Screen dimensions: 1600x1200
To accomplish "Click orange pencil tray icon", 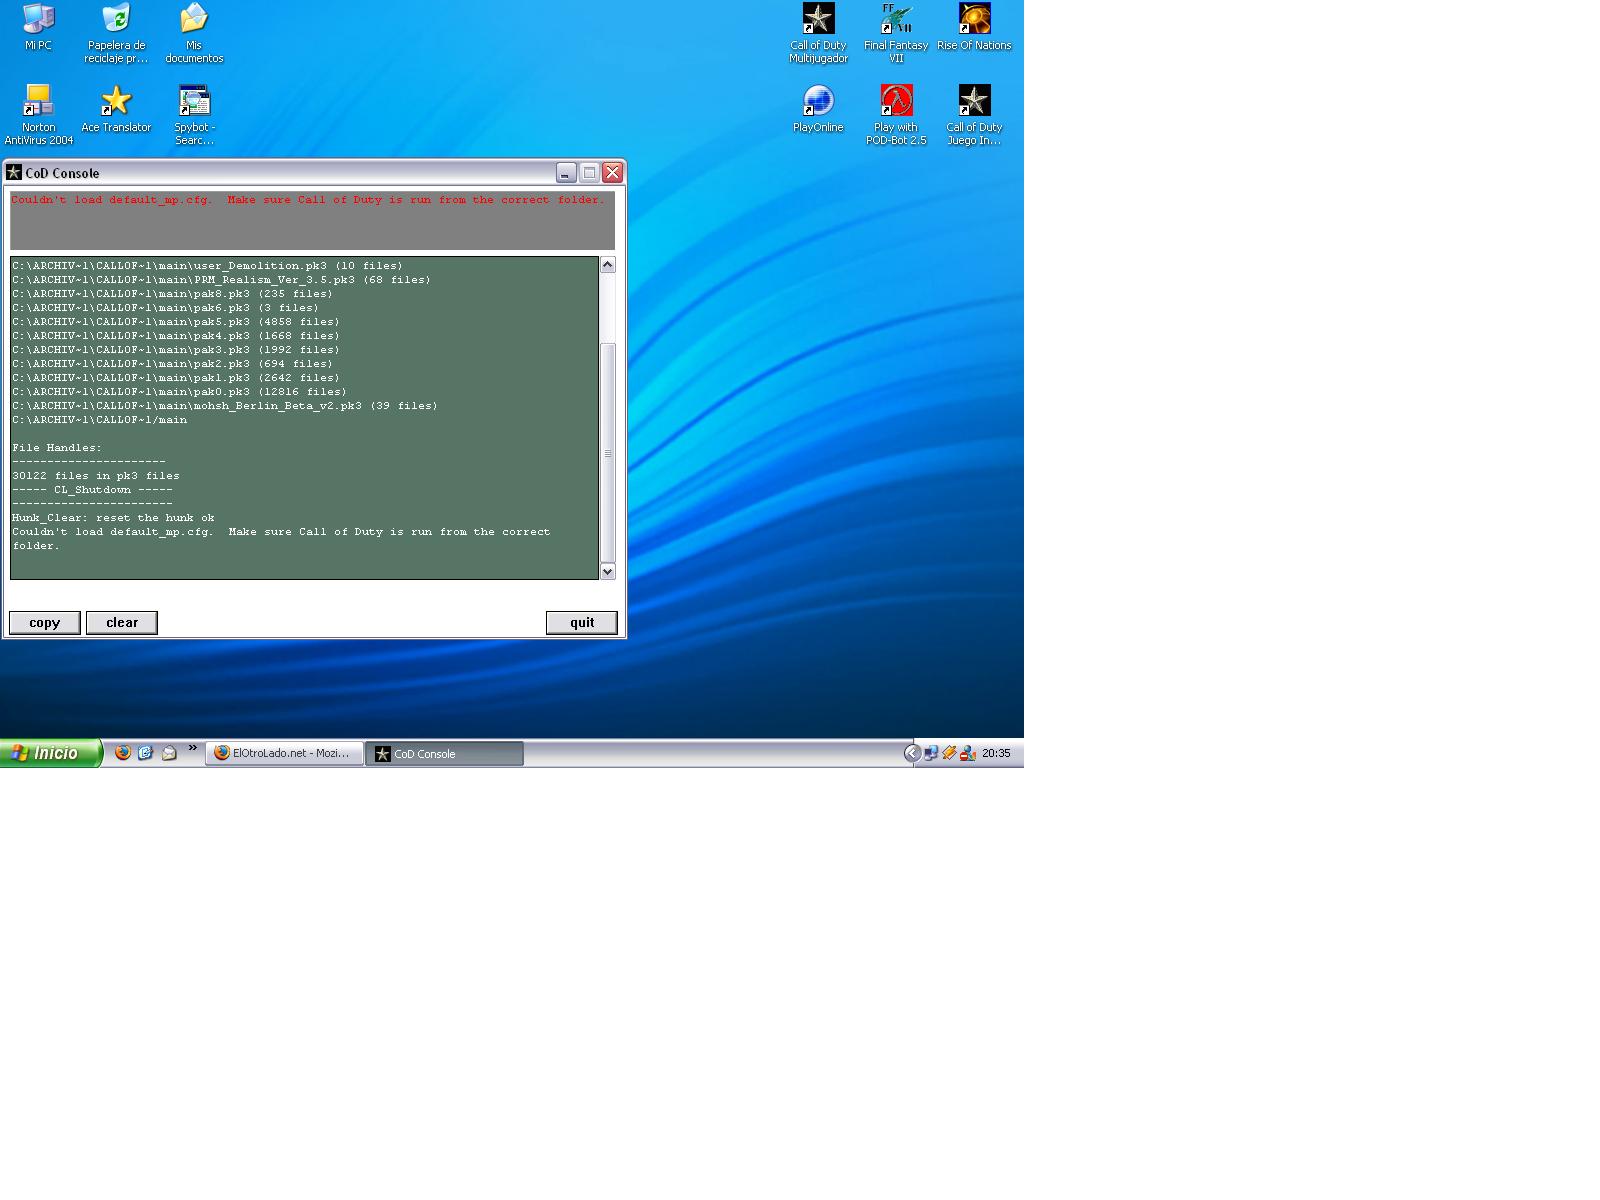I will tap(949, 753).
